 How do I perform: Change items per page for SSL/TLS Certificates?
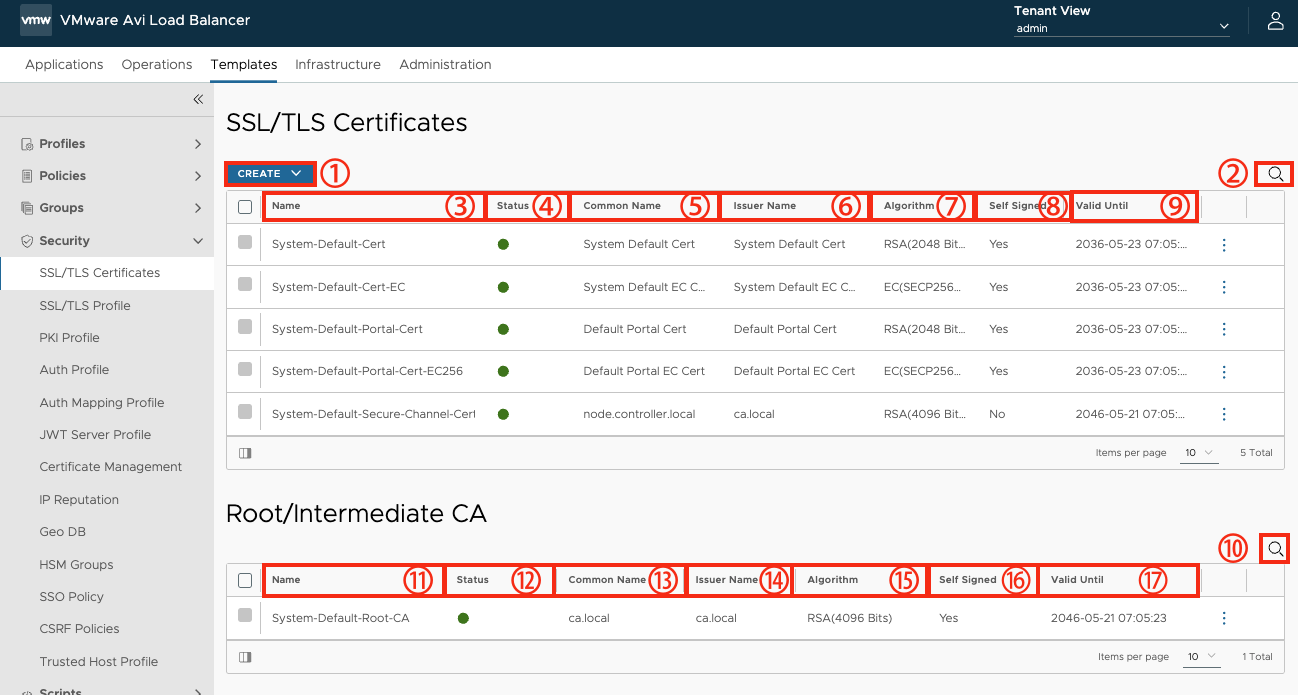tap(1199, 453)
